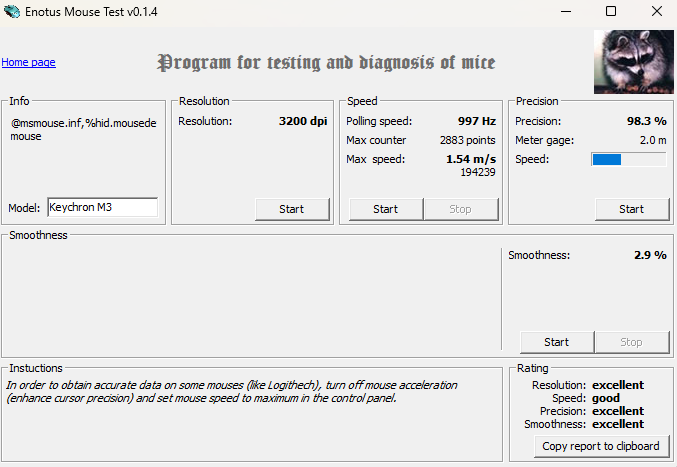Viewport: 677px width, 467px height.
Task: Click the raccoon picture thumbnail
Action: [633, 62]
